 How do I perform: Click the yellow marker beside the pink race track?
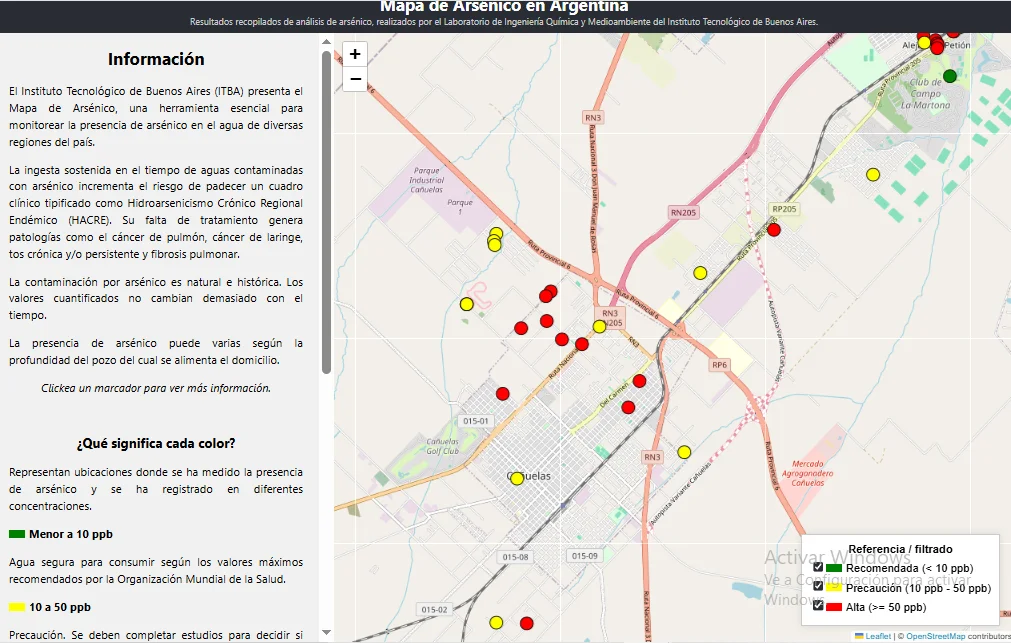pyautogui.click(x=467, y=304)
